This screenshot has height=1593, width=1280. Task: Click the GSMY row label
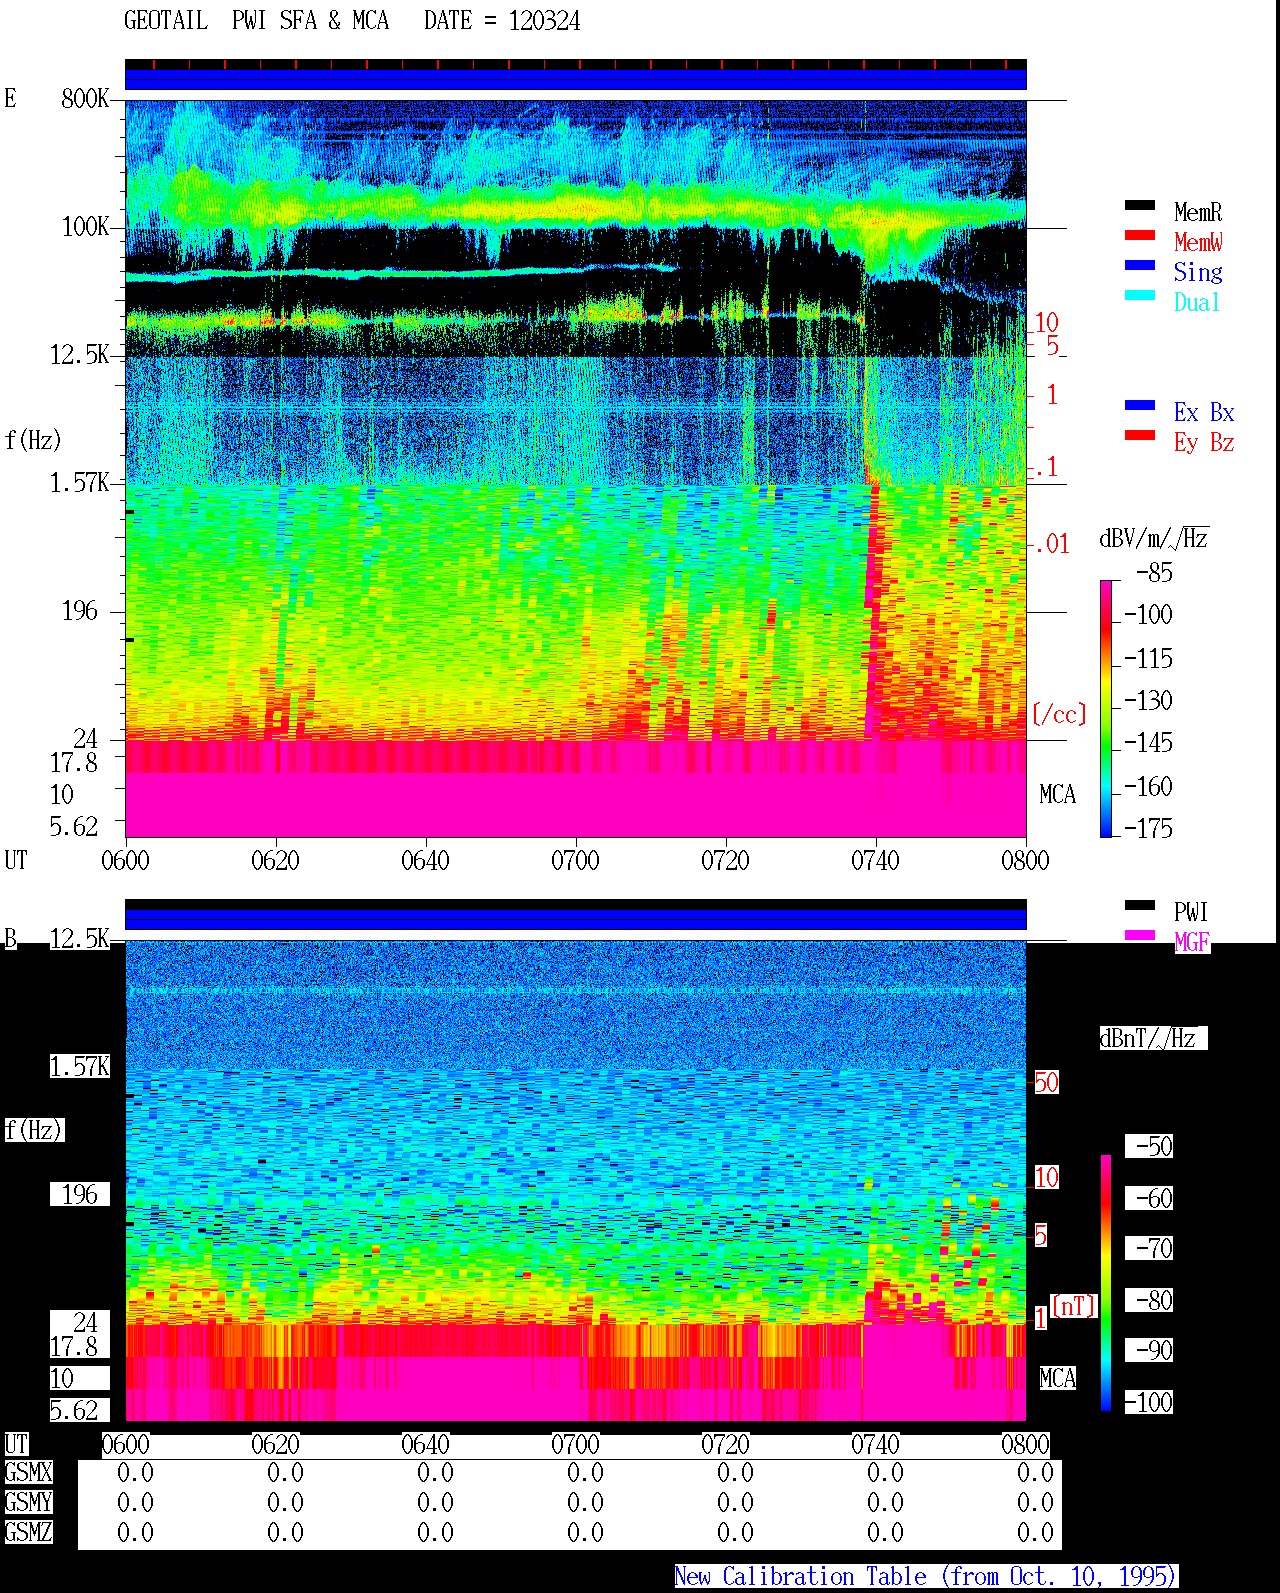pos(28,1502)
